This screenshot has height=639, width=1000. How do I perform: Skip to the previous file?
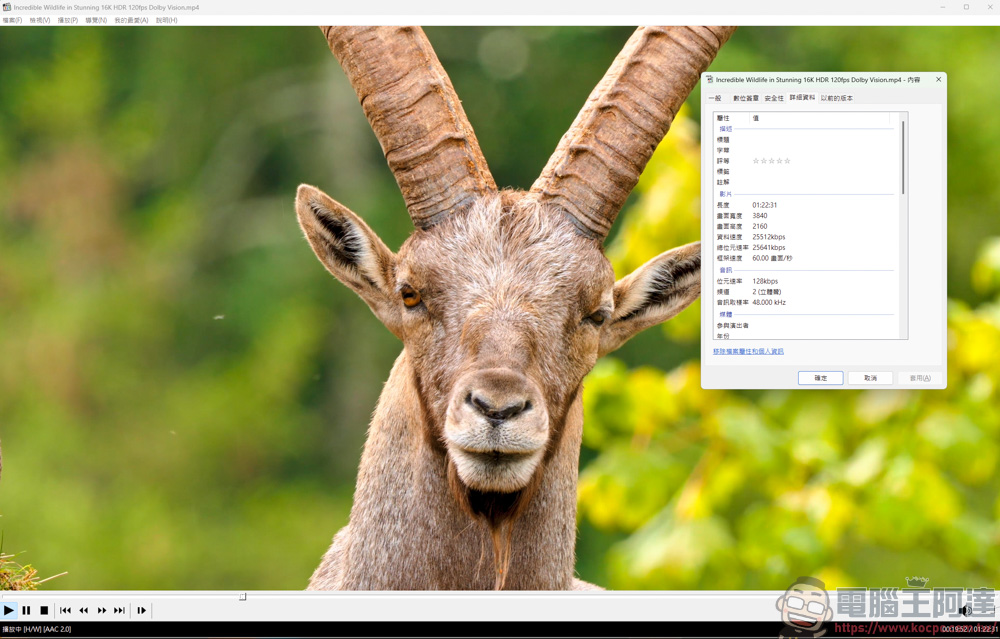coord(65,610)
